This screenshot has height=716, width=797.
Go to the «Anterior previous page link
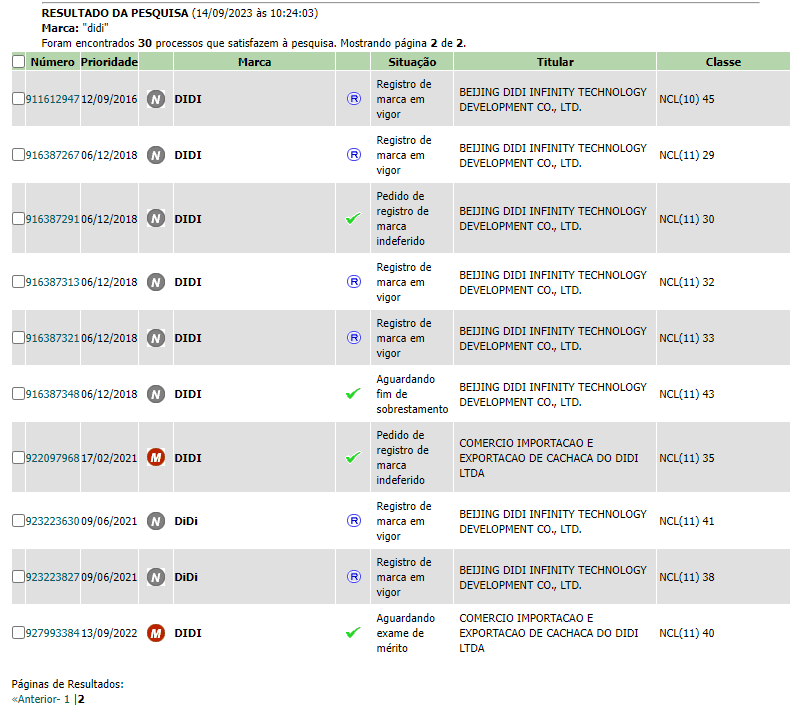tap(36, 699)
